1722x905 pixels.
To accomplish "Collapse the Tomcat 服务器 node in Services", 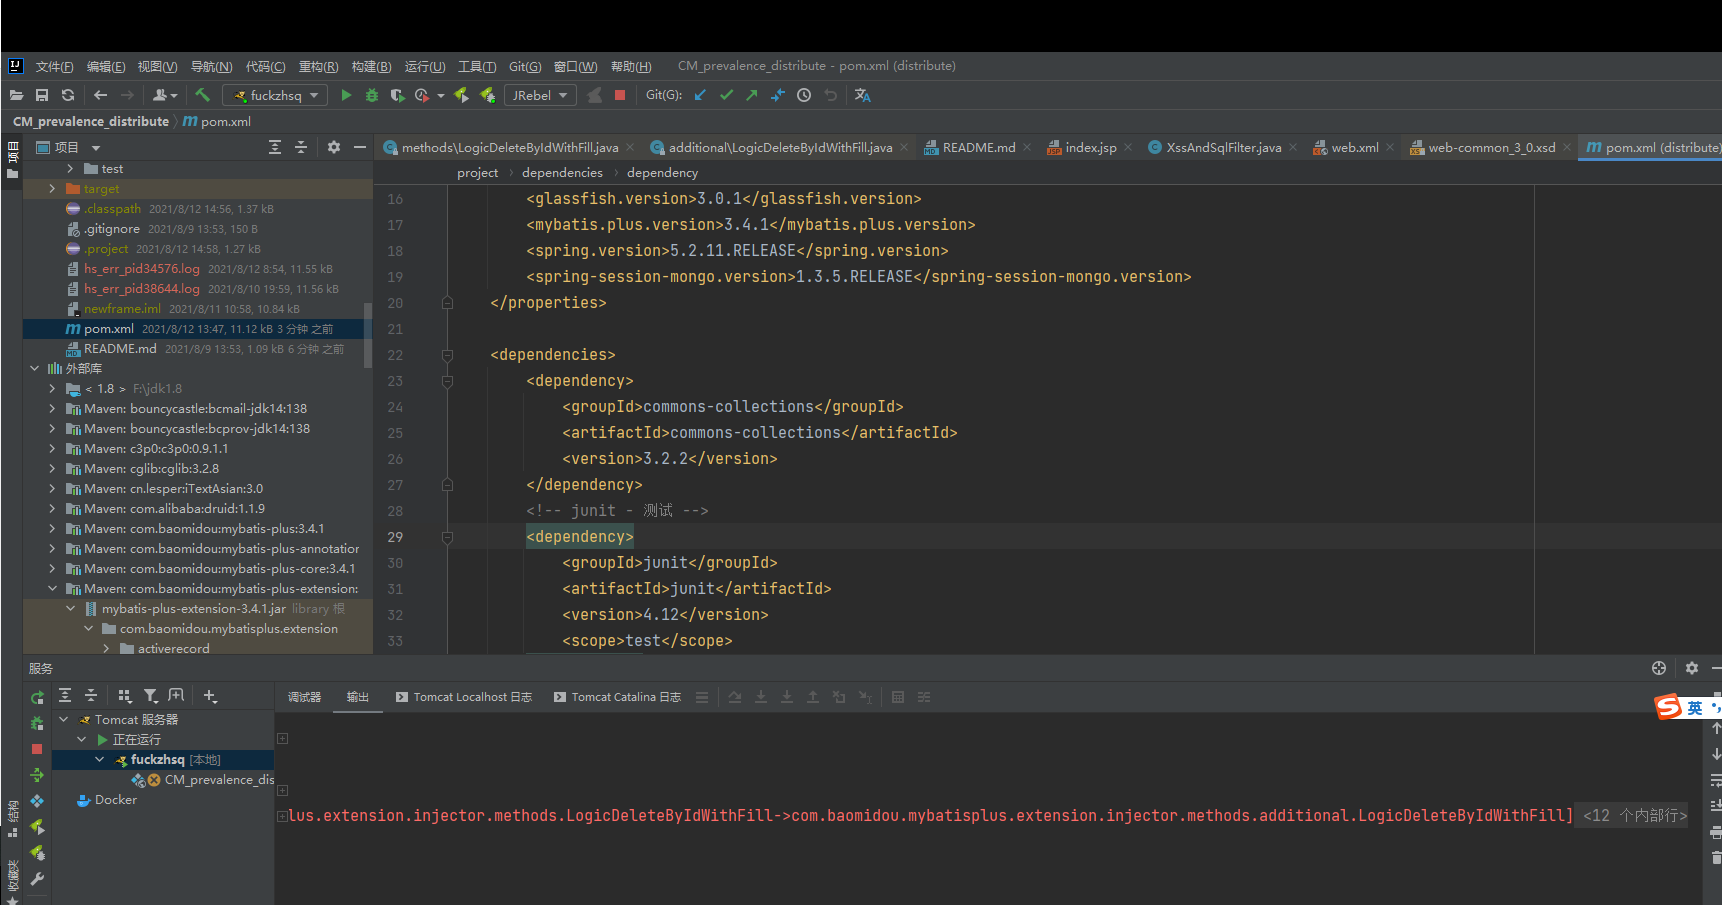I will click(x=64, y=720).
